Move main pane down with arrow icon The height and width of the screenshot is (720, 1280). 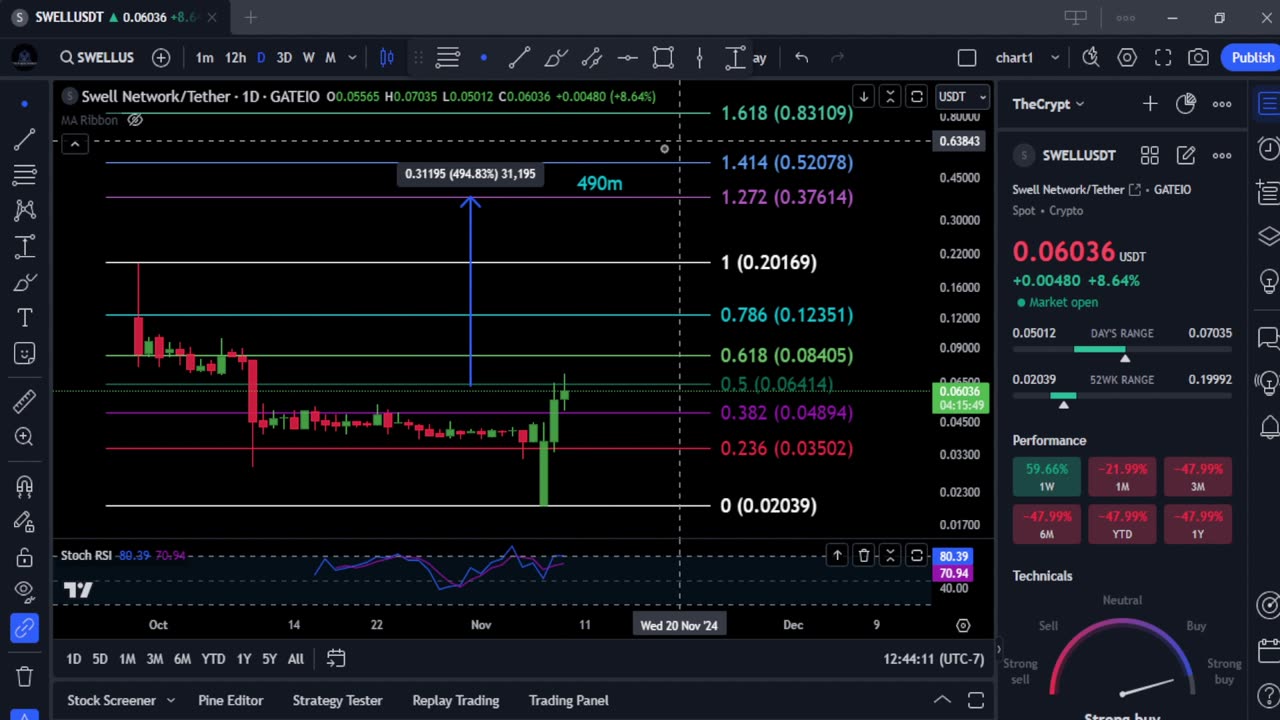(863, 97)
